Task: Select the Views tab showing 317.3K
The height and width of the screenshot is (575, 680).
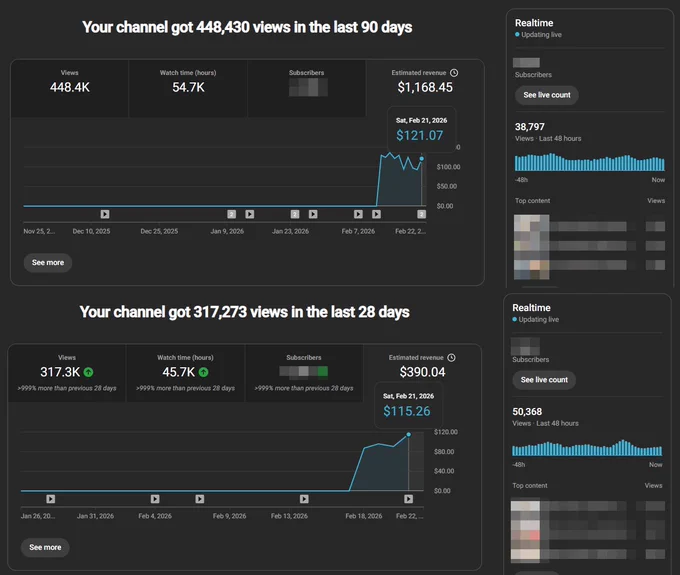Action: click(x=67, y=373)
